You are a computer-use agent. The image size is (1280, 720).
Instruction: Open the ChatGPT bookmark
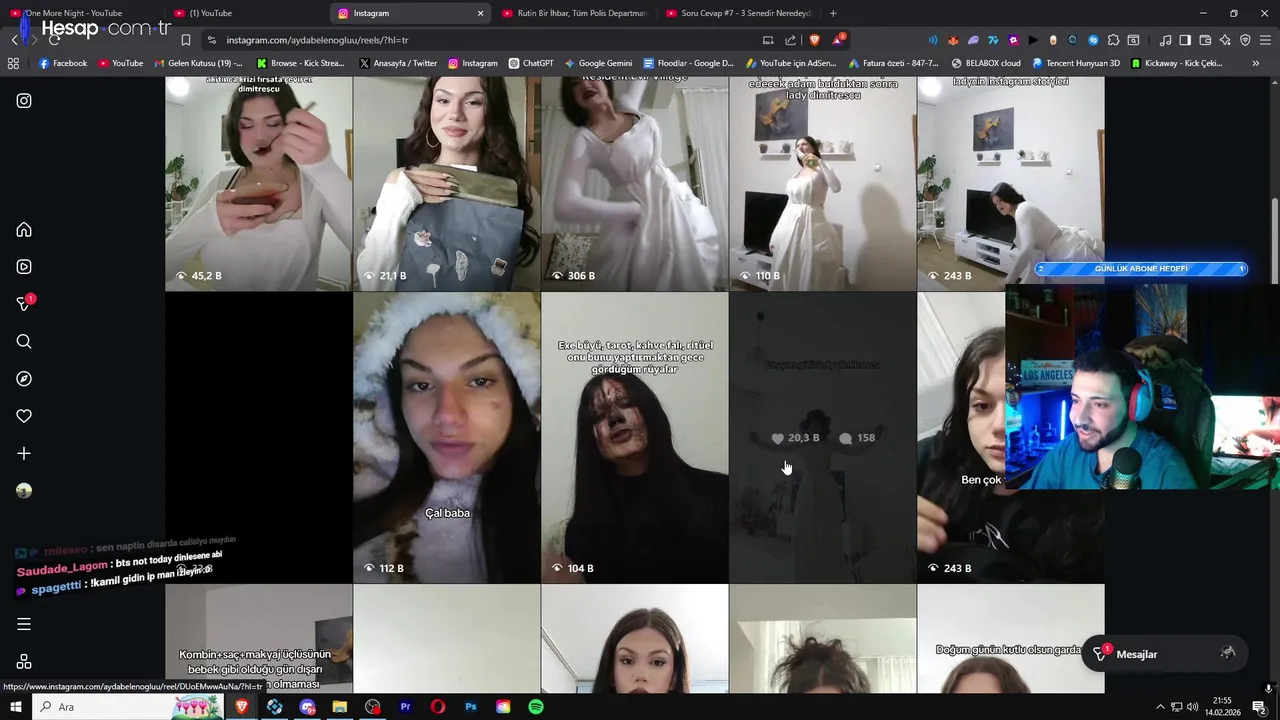coord(531,63)
